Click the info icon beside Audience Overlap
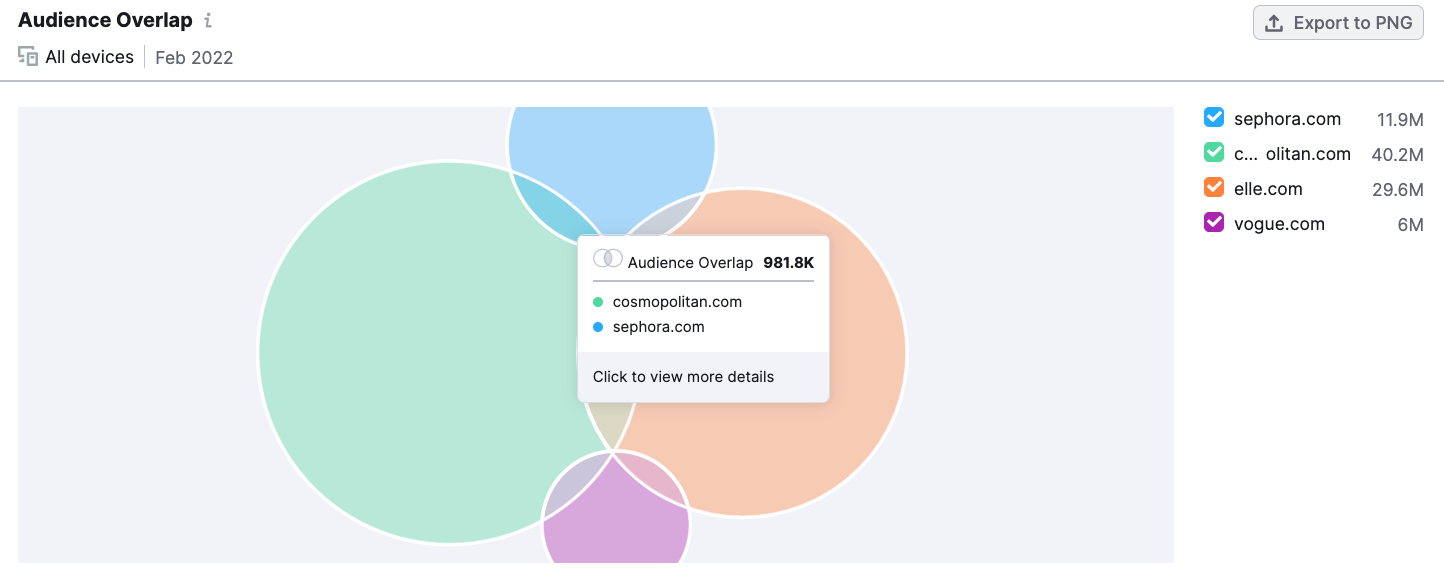This screenshot has width=1444, height=584. click(208, 21)
